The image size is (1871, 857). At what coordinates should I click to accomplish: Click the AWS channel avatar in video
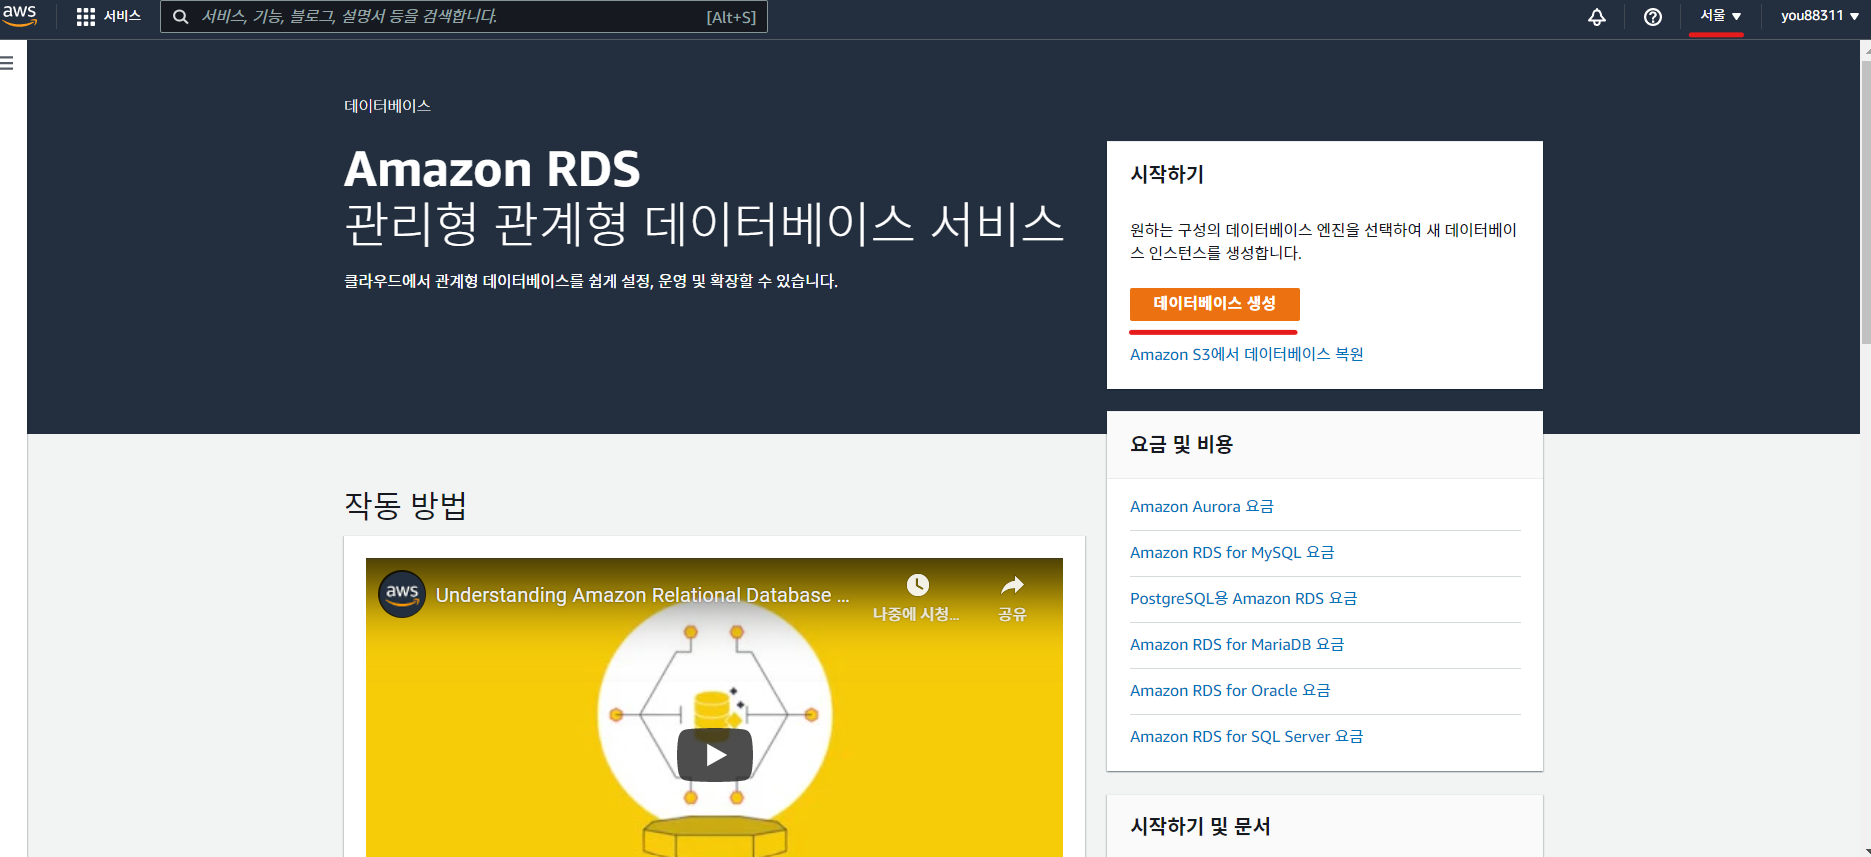(402, 593)
